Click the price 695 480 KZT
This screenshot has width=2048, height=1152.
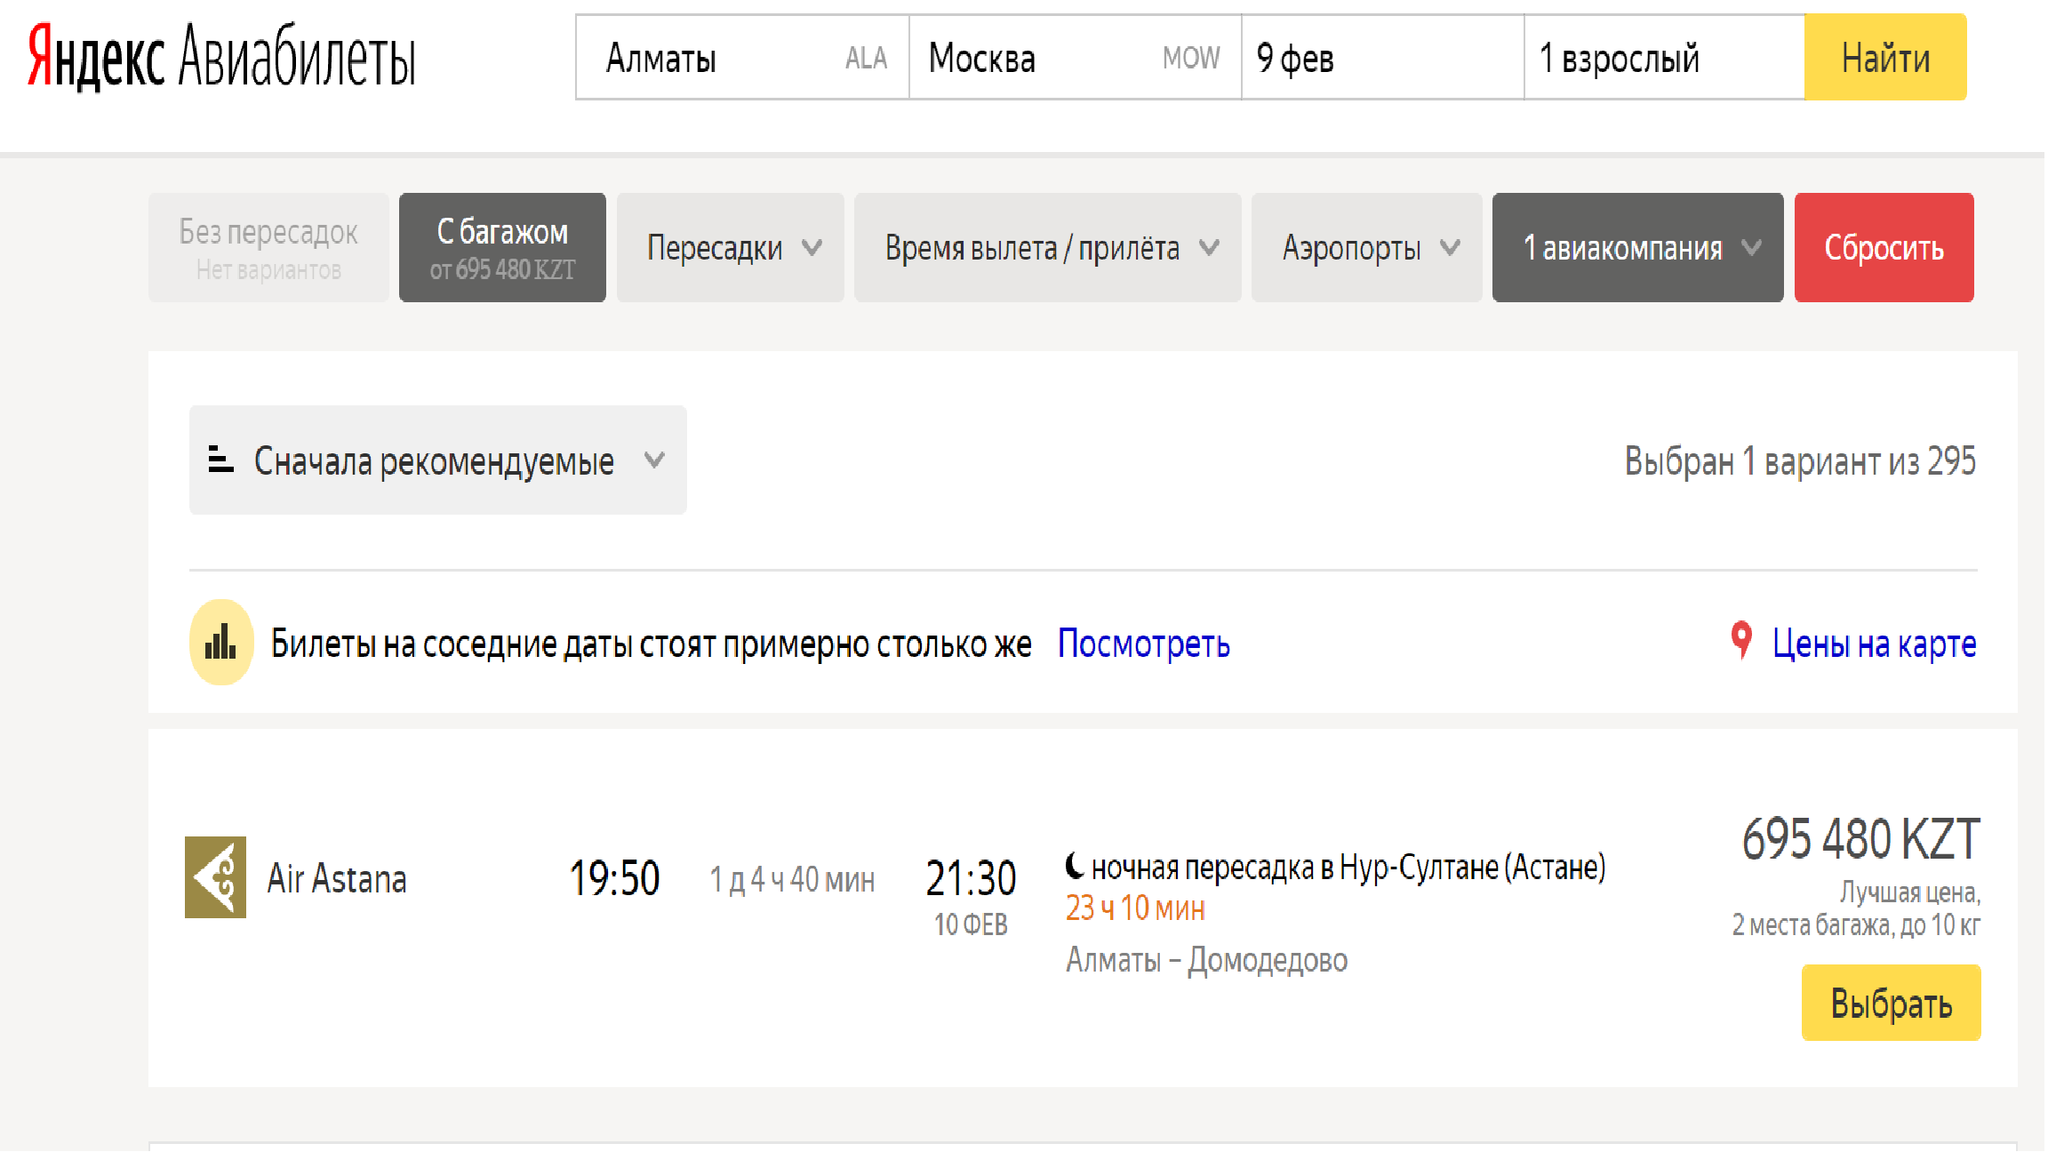click(1860, 838)
